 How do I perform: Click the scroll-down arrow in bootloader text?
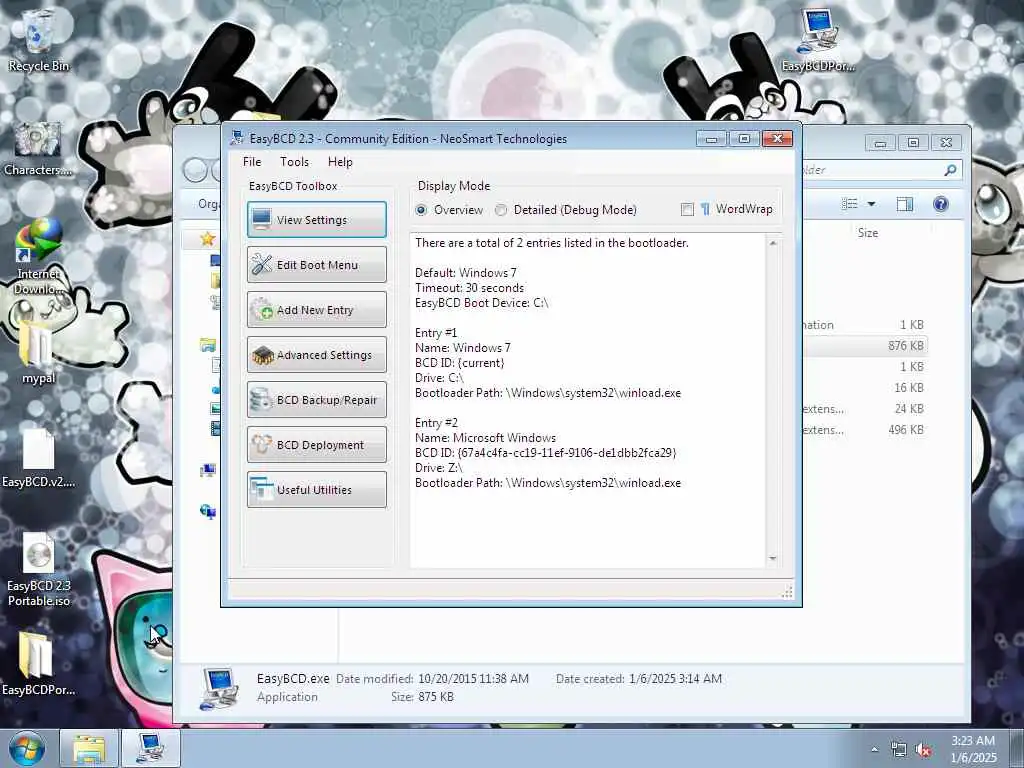click(773, 558)
